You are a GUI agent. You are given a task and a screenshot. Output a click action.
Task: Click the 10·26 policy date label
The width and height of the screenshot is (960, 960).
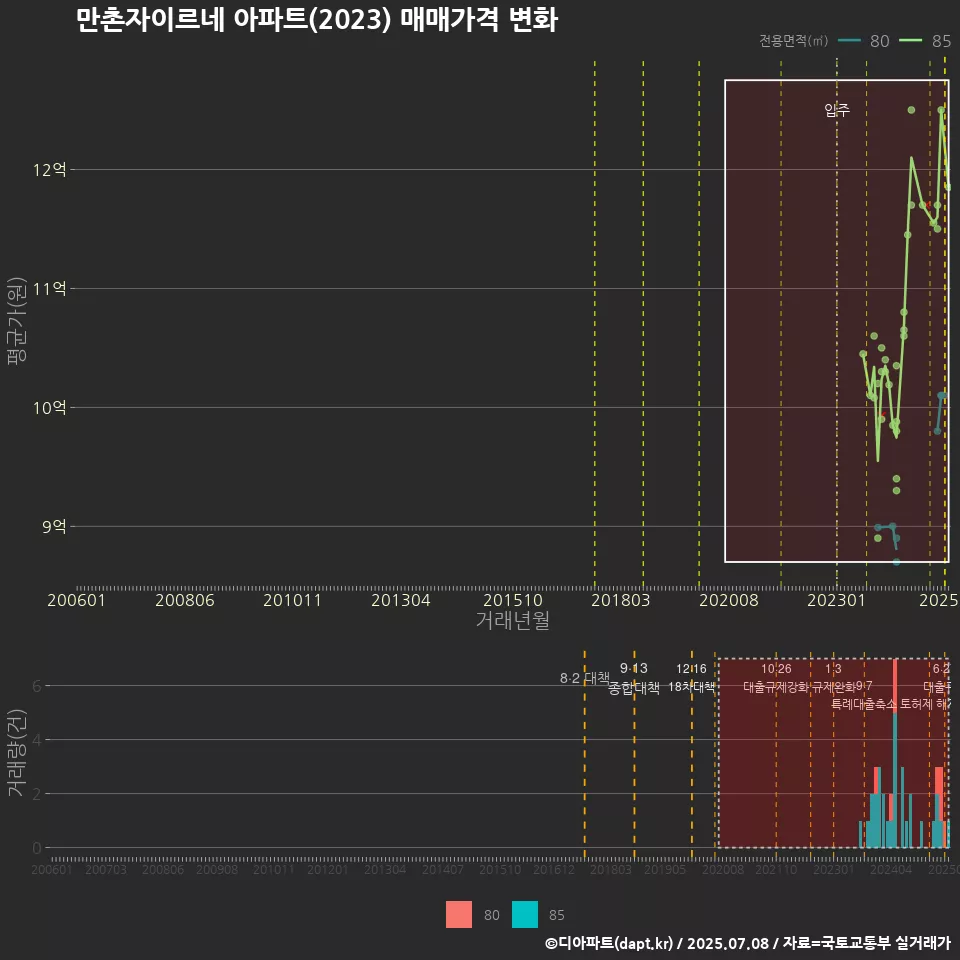[776, 669]
